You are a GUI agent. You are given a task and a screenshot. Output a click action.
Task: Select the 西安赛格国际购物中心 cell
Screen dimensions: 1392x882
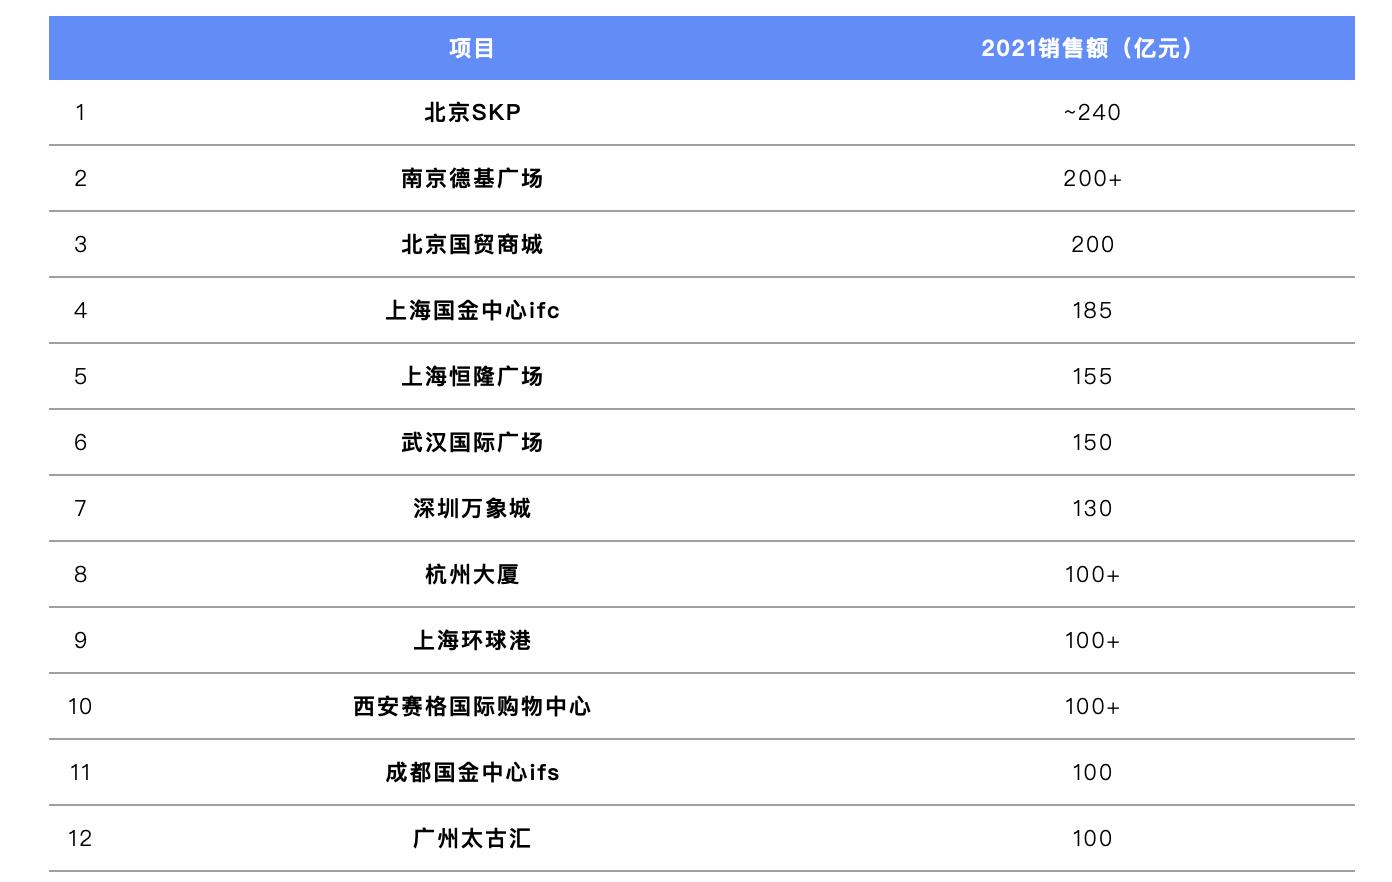pyautogui.click(x=472, y=706)
